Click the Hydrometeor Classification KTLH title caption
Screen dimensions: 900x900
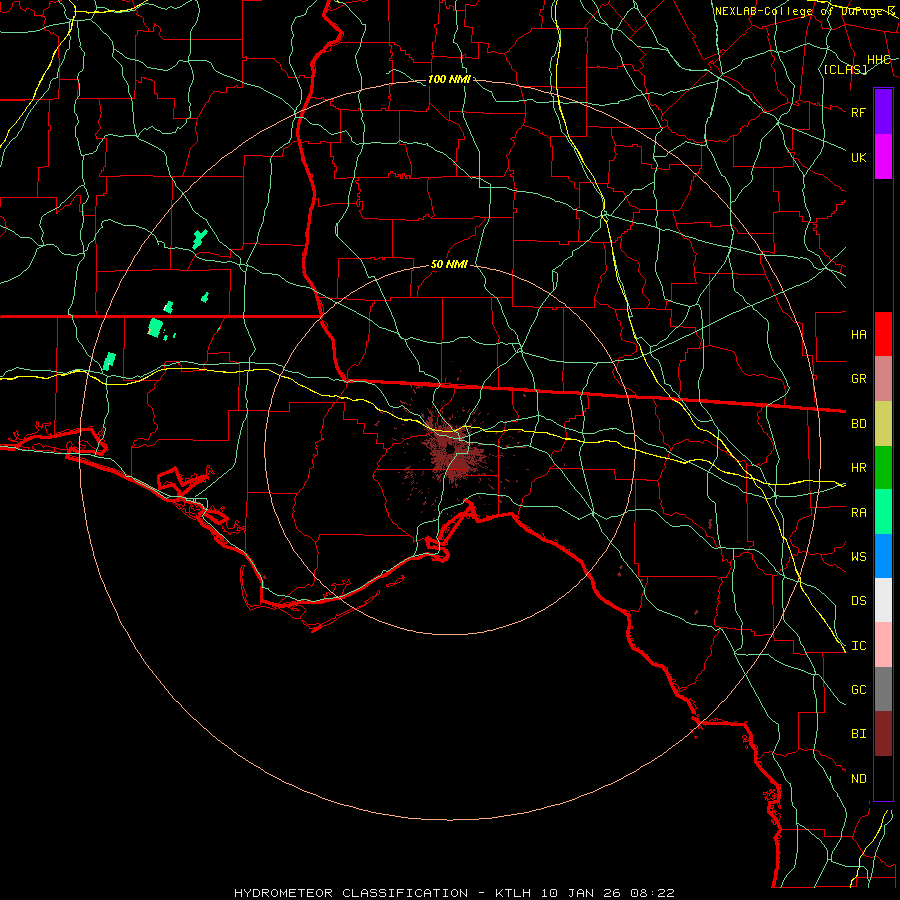pyautogui.click(x=454, y=893)
